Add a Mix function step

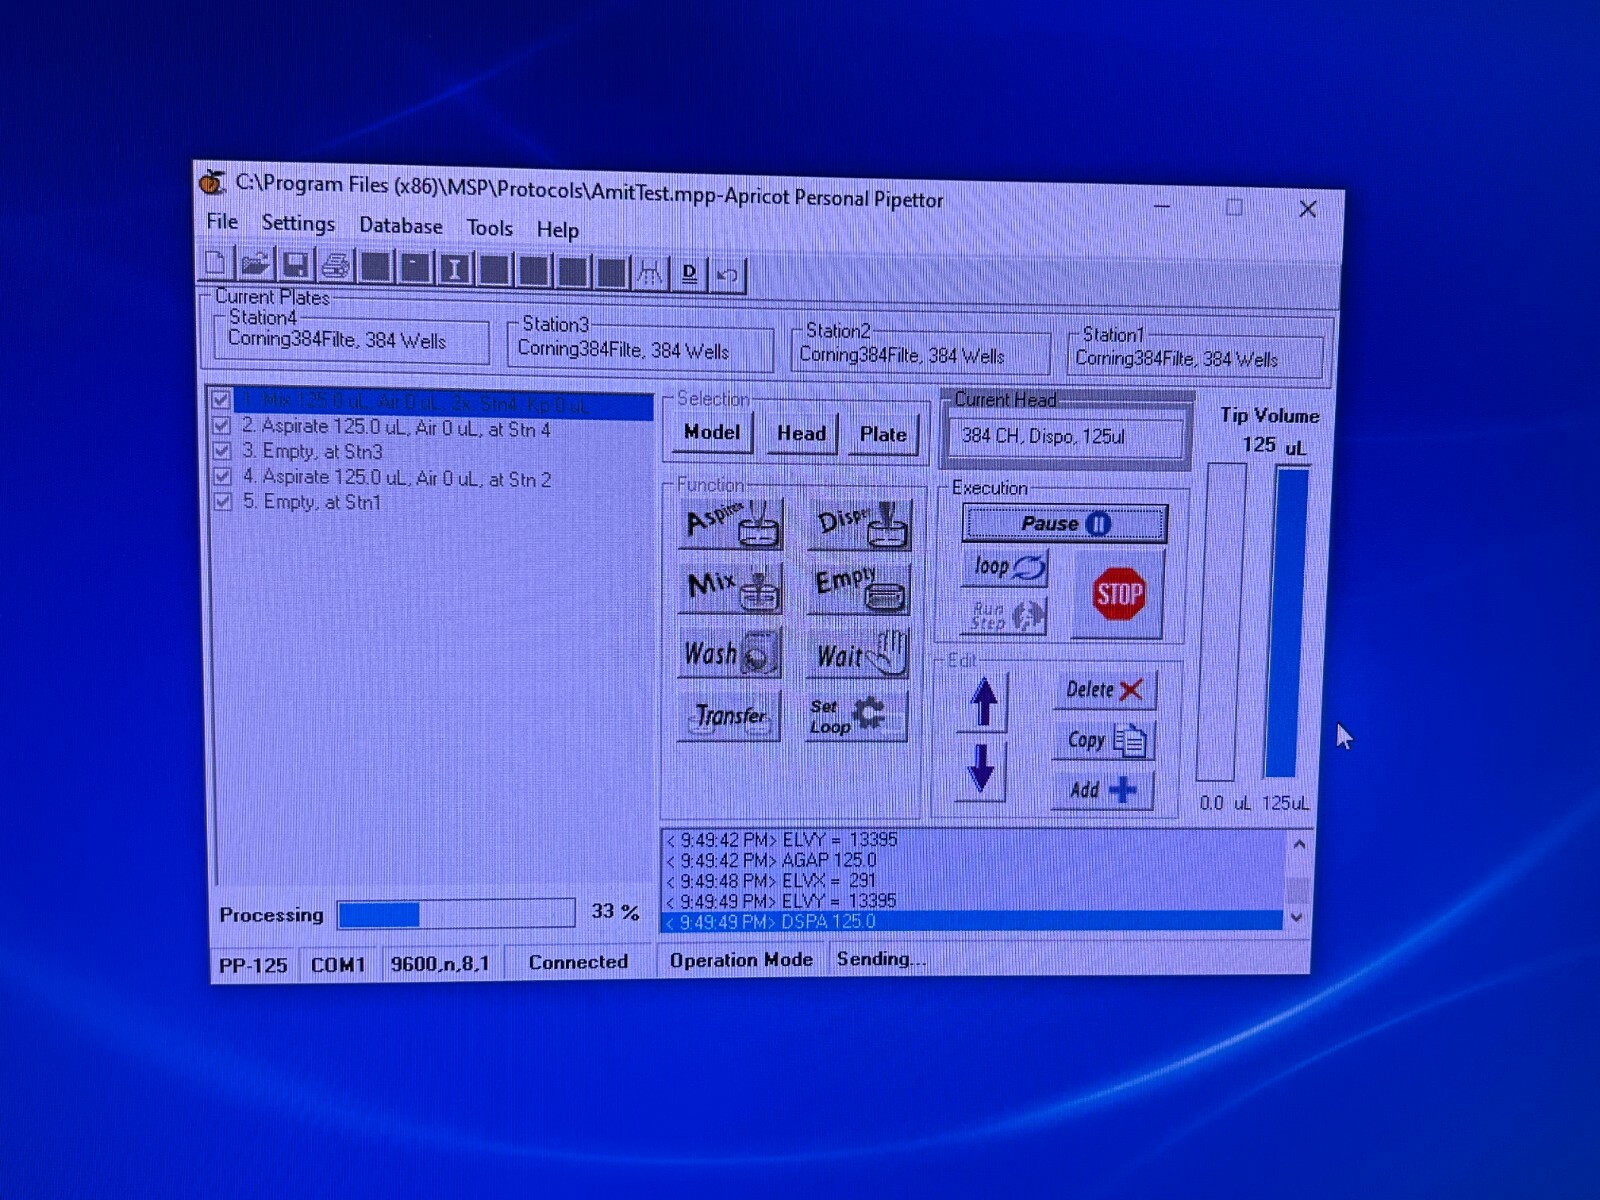click(731, 587)
